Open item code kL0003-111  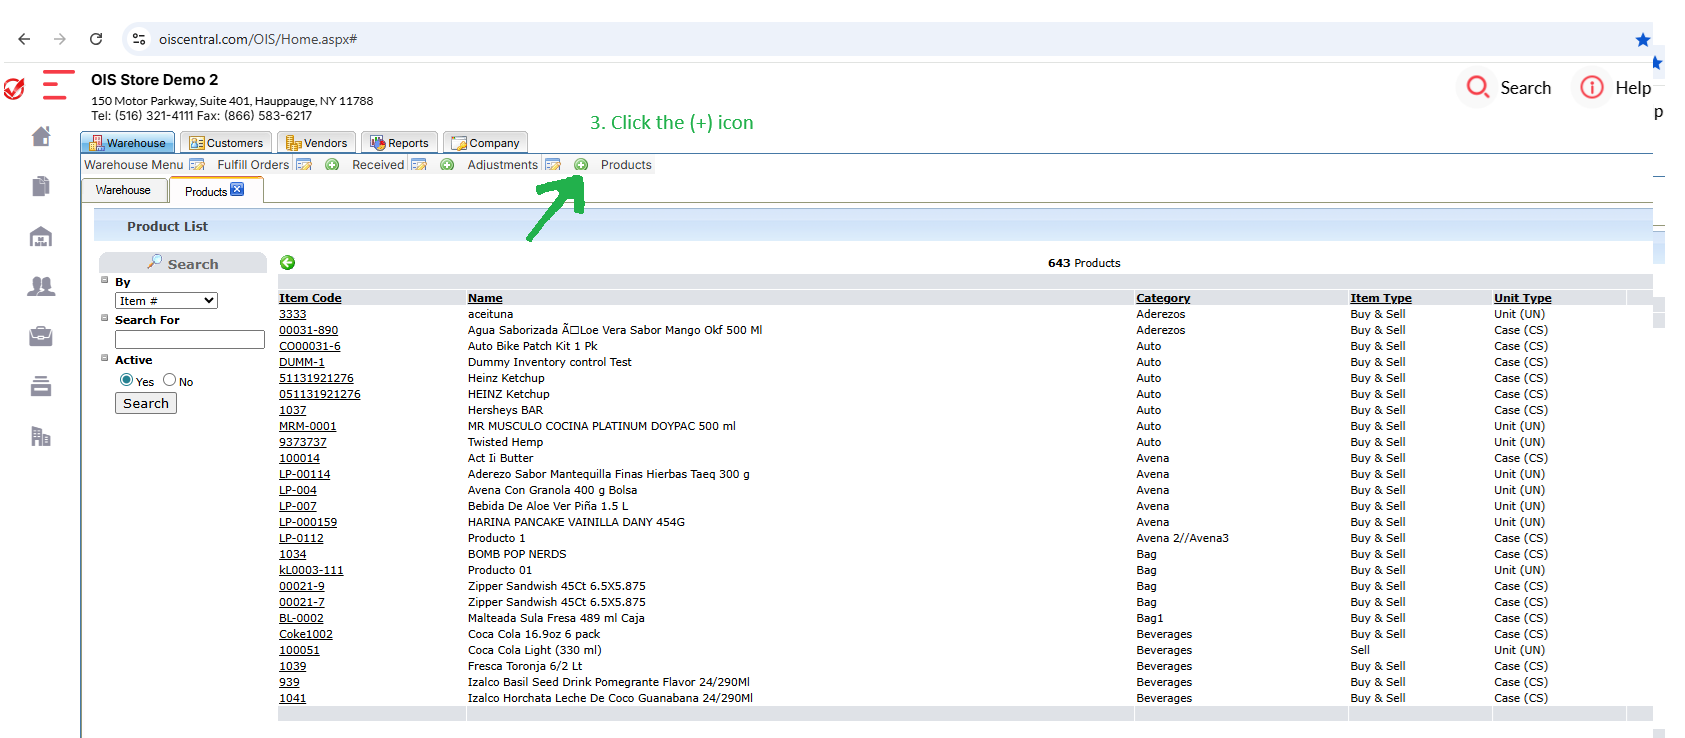pyautogui.click(x=311, y=570)
